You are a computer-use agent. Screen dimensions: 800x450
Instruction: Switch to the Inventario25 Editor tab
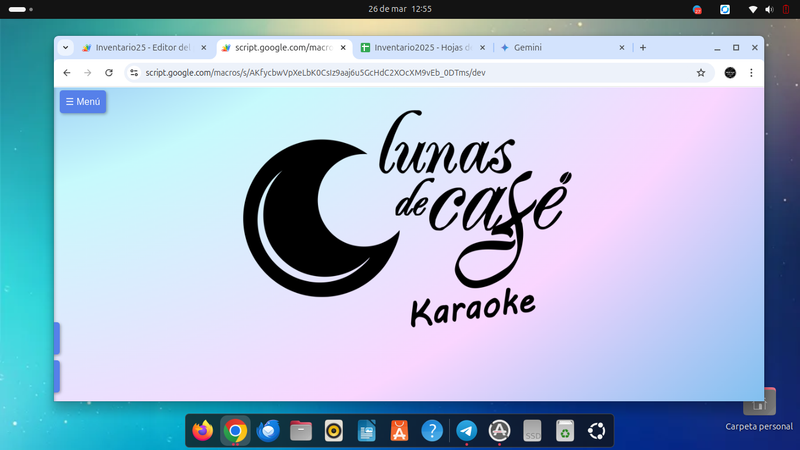pyautogui.click(x=140, y=47)
